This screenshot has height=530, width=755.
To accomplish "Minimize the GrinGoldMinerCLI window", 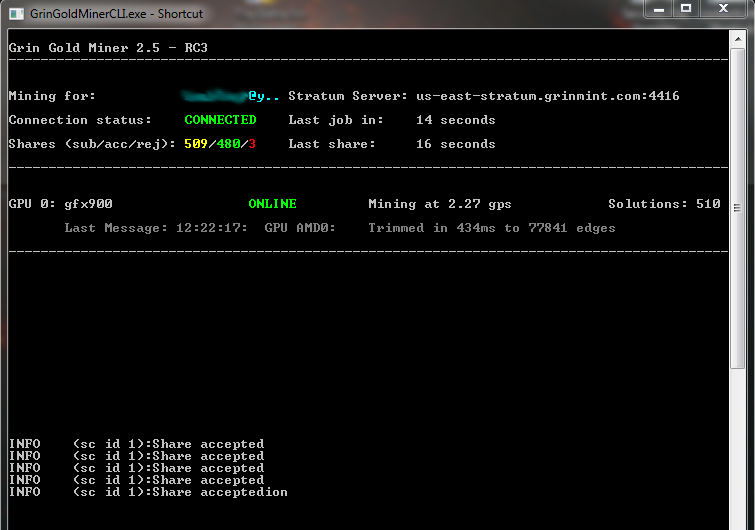I will [x=659, y=9].
